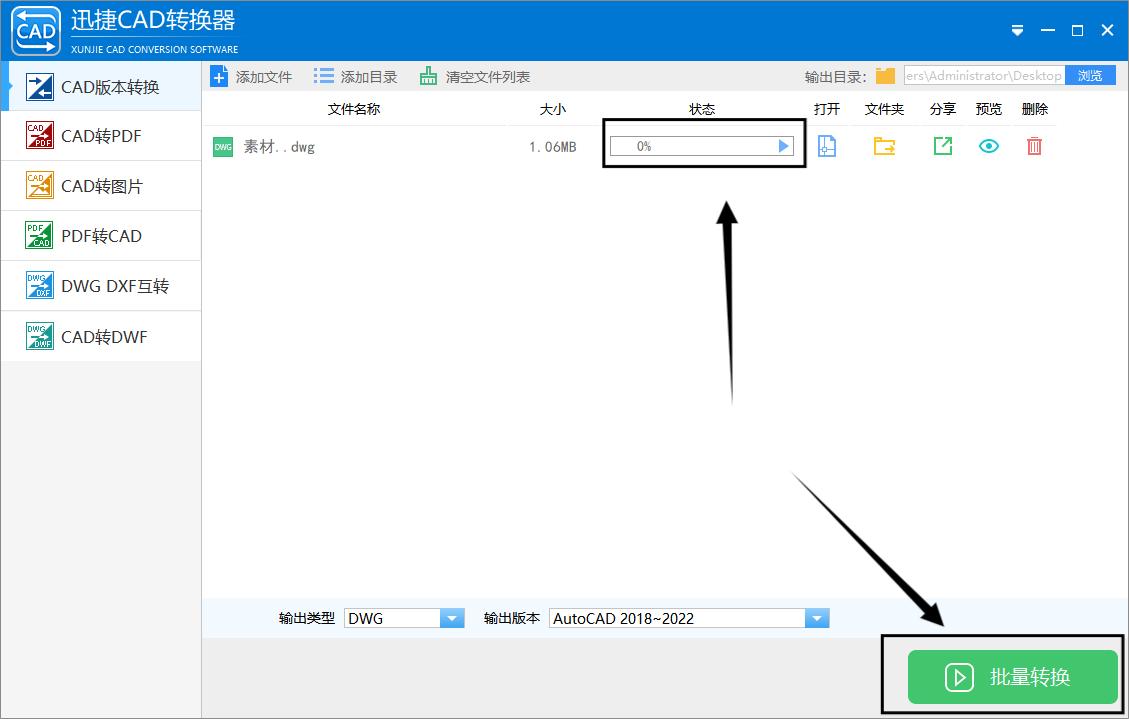Screen dimensions: 1129x719
Task: Open the converted file with 打开 icon
Action: pos(827,146)
